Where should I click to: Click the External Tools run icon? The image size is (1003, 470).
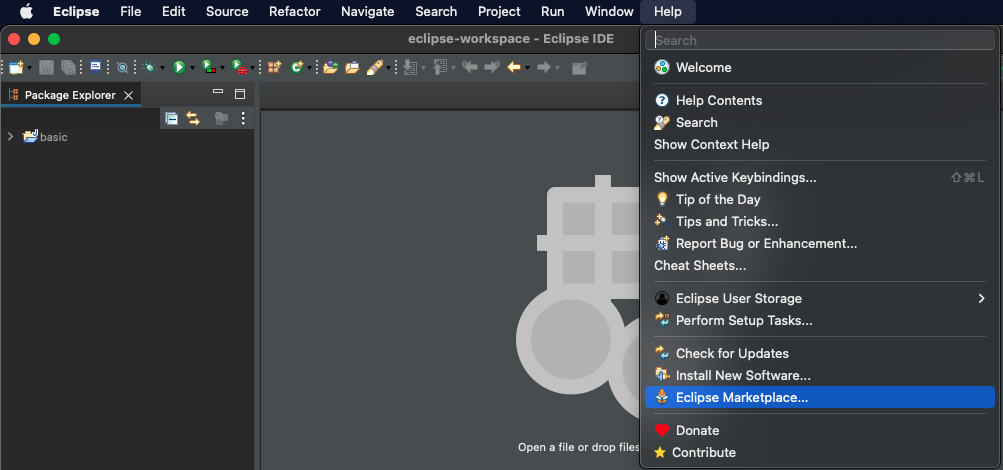pos(239,67)
